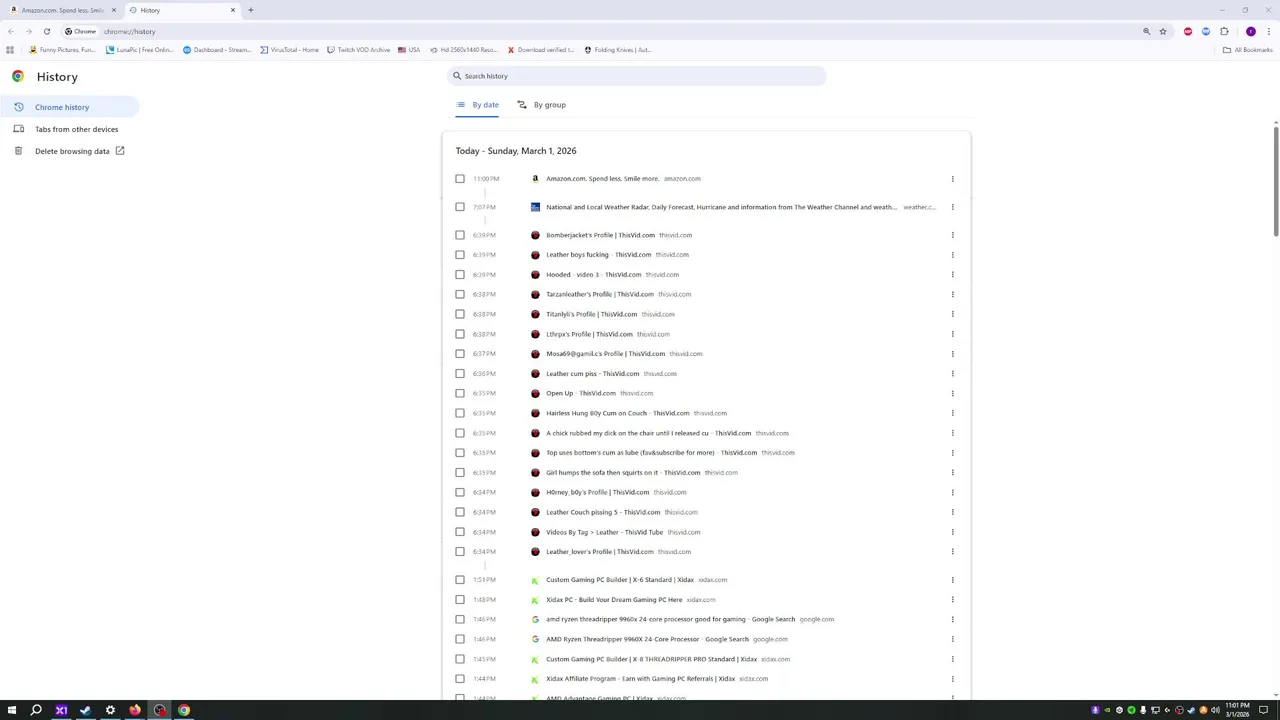The image size is (1280, 720).
Task: Click the Chrome logo beside History heading
Action: pyautogui.click(x=18, y=76)
